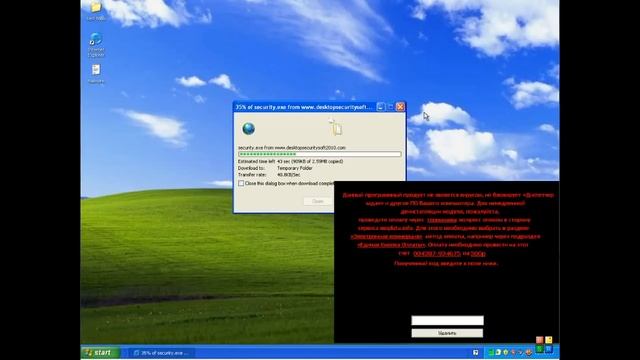This screenshot has height=360, width=640.
Task: Click the white icon left of system tray
Action: click(476, 352)
